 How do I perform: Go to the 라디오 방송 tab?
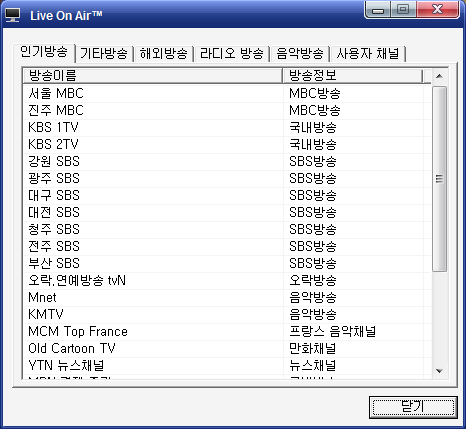click(232, 54)
